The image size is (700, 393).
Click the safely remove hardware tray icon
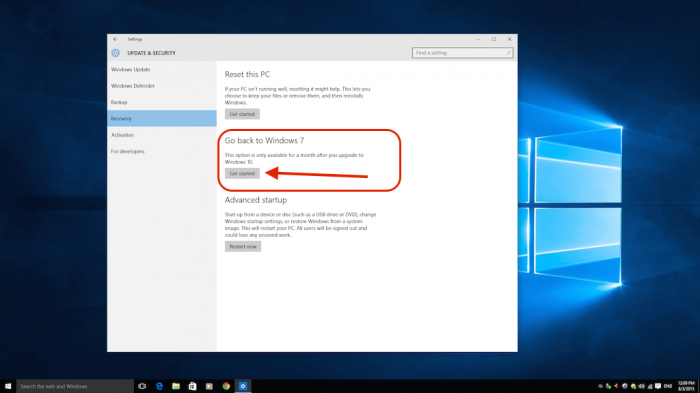[608, 386]
